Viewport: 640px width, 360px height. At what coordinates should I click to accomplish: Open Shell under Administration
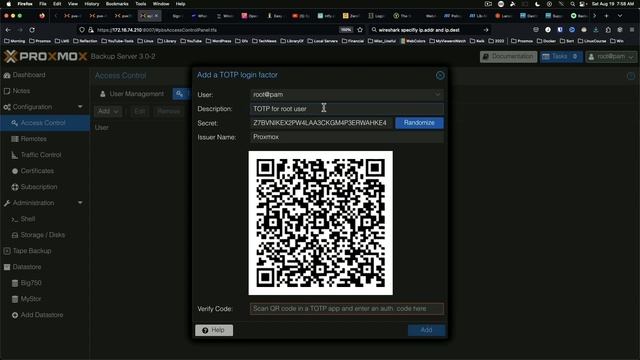pyautogui.click(x=28, y=219)
